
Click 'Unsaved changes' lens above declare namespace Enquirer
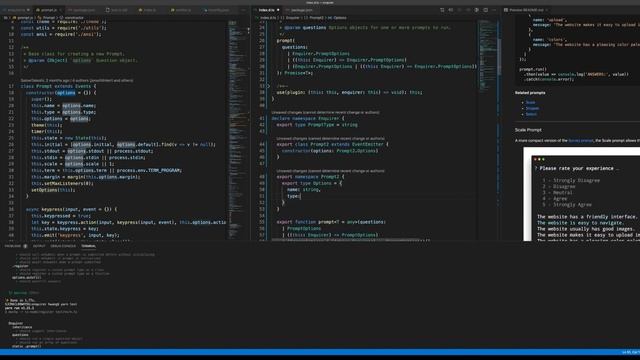pyautogui.click(x=325, y=112)
